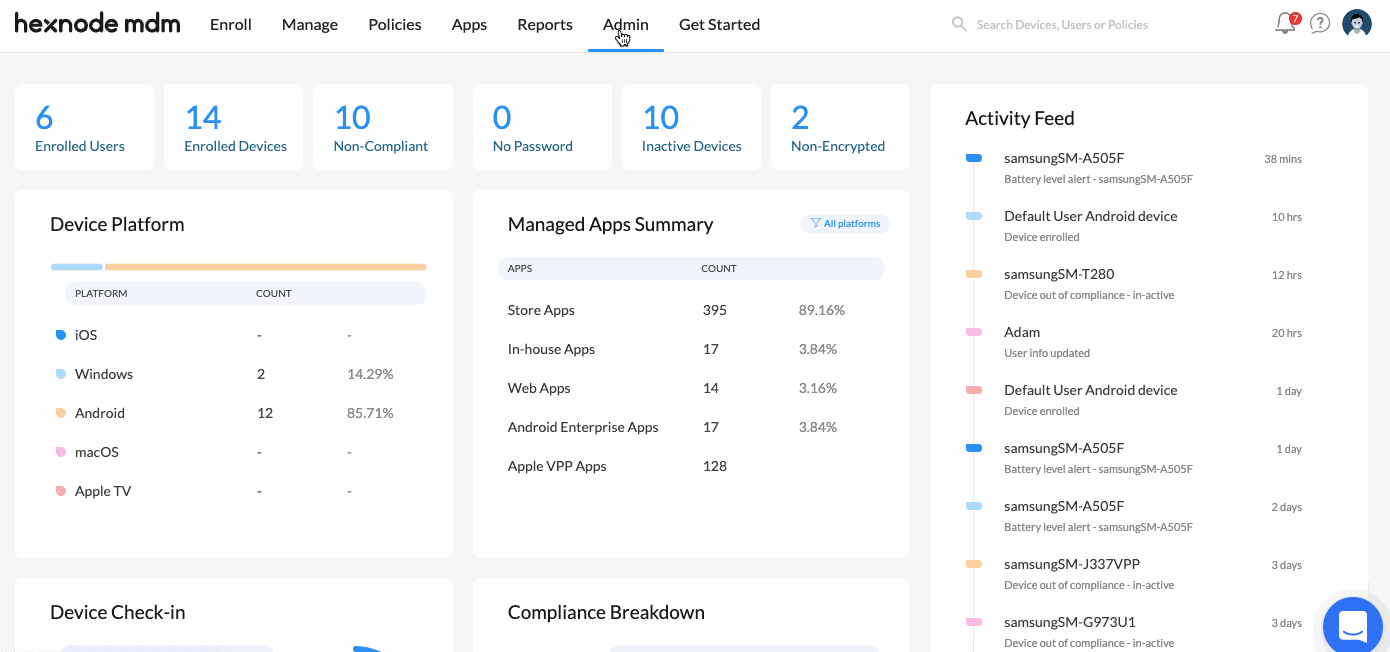Viewport: 1390px width, 652px height.
Task: View Non-Encrypted devices
Action: 840,126
